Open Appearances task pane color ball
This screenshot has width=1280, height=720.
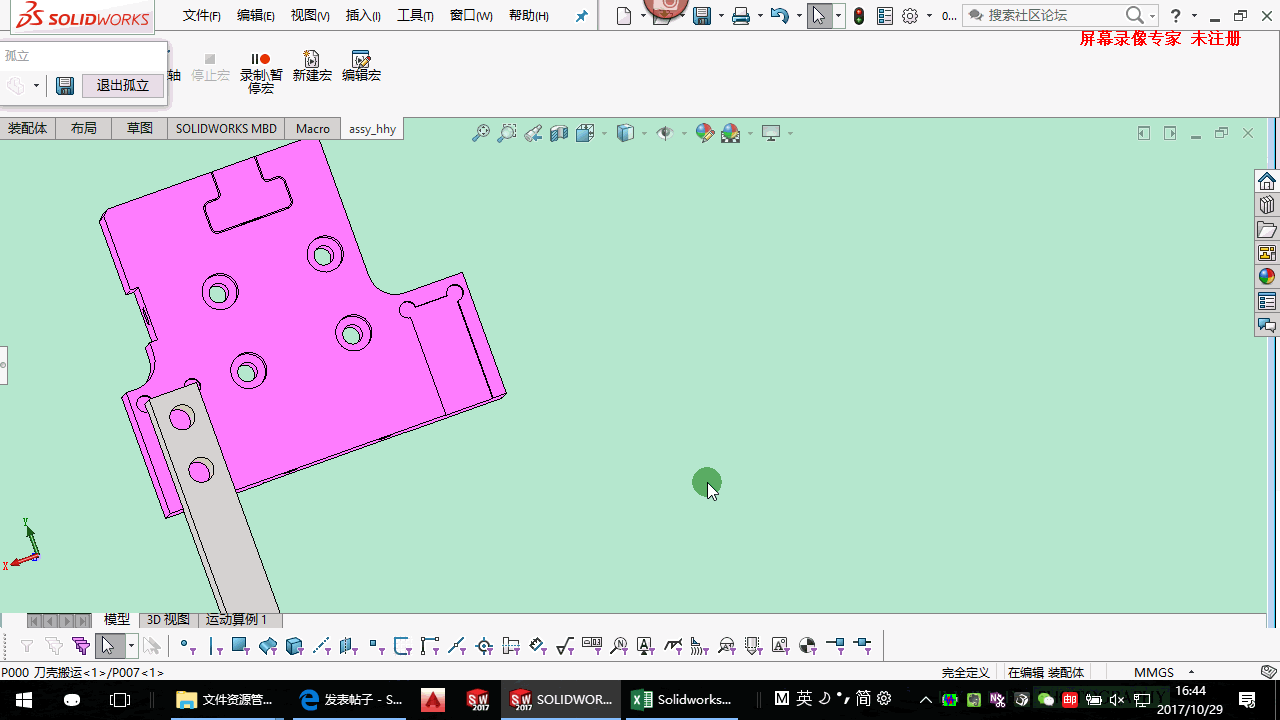[x=1267, y=277]
